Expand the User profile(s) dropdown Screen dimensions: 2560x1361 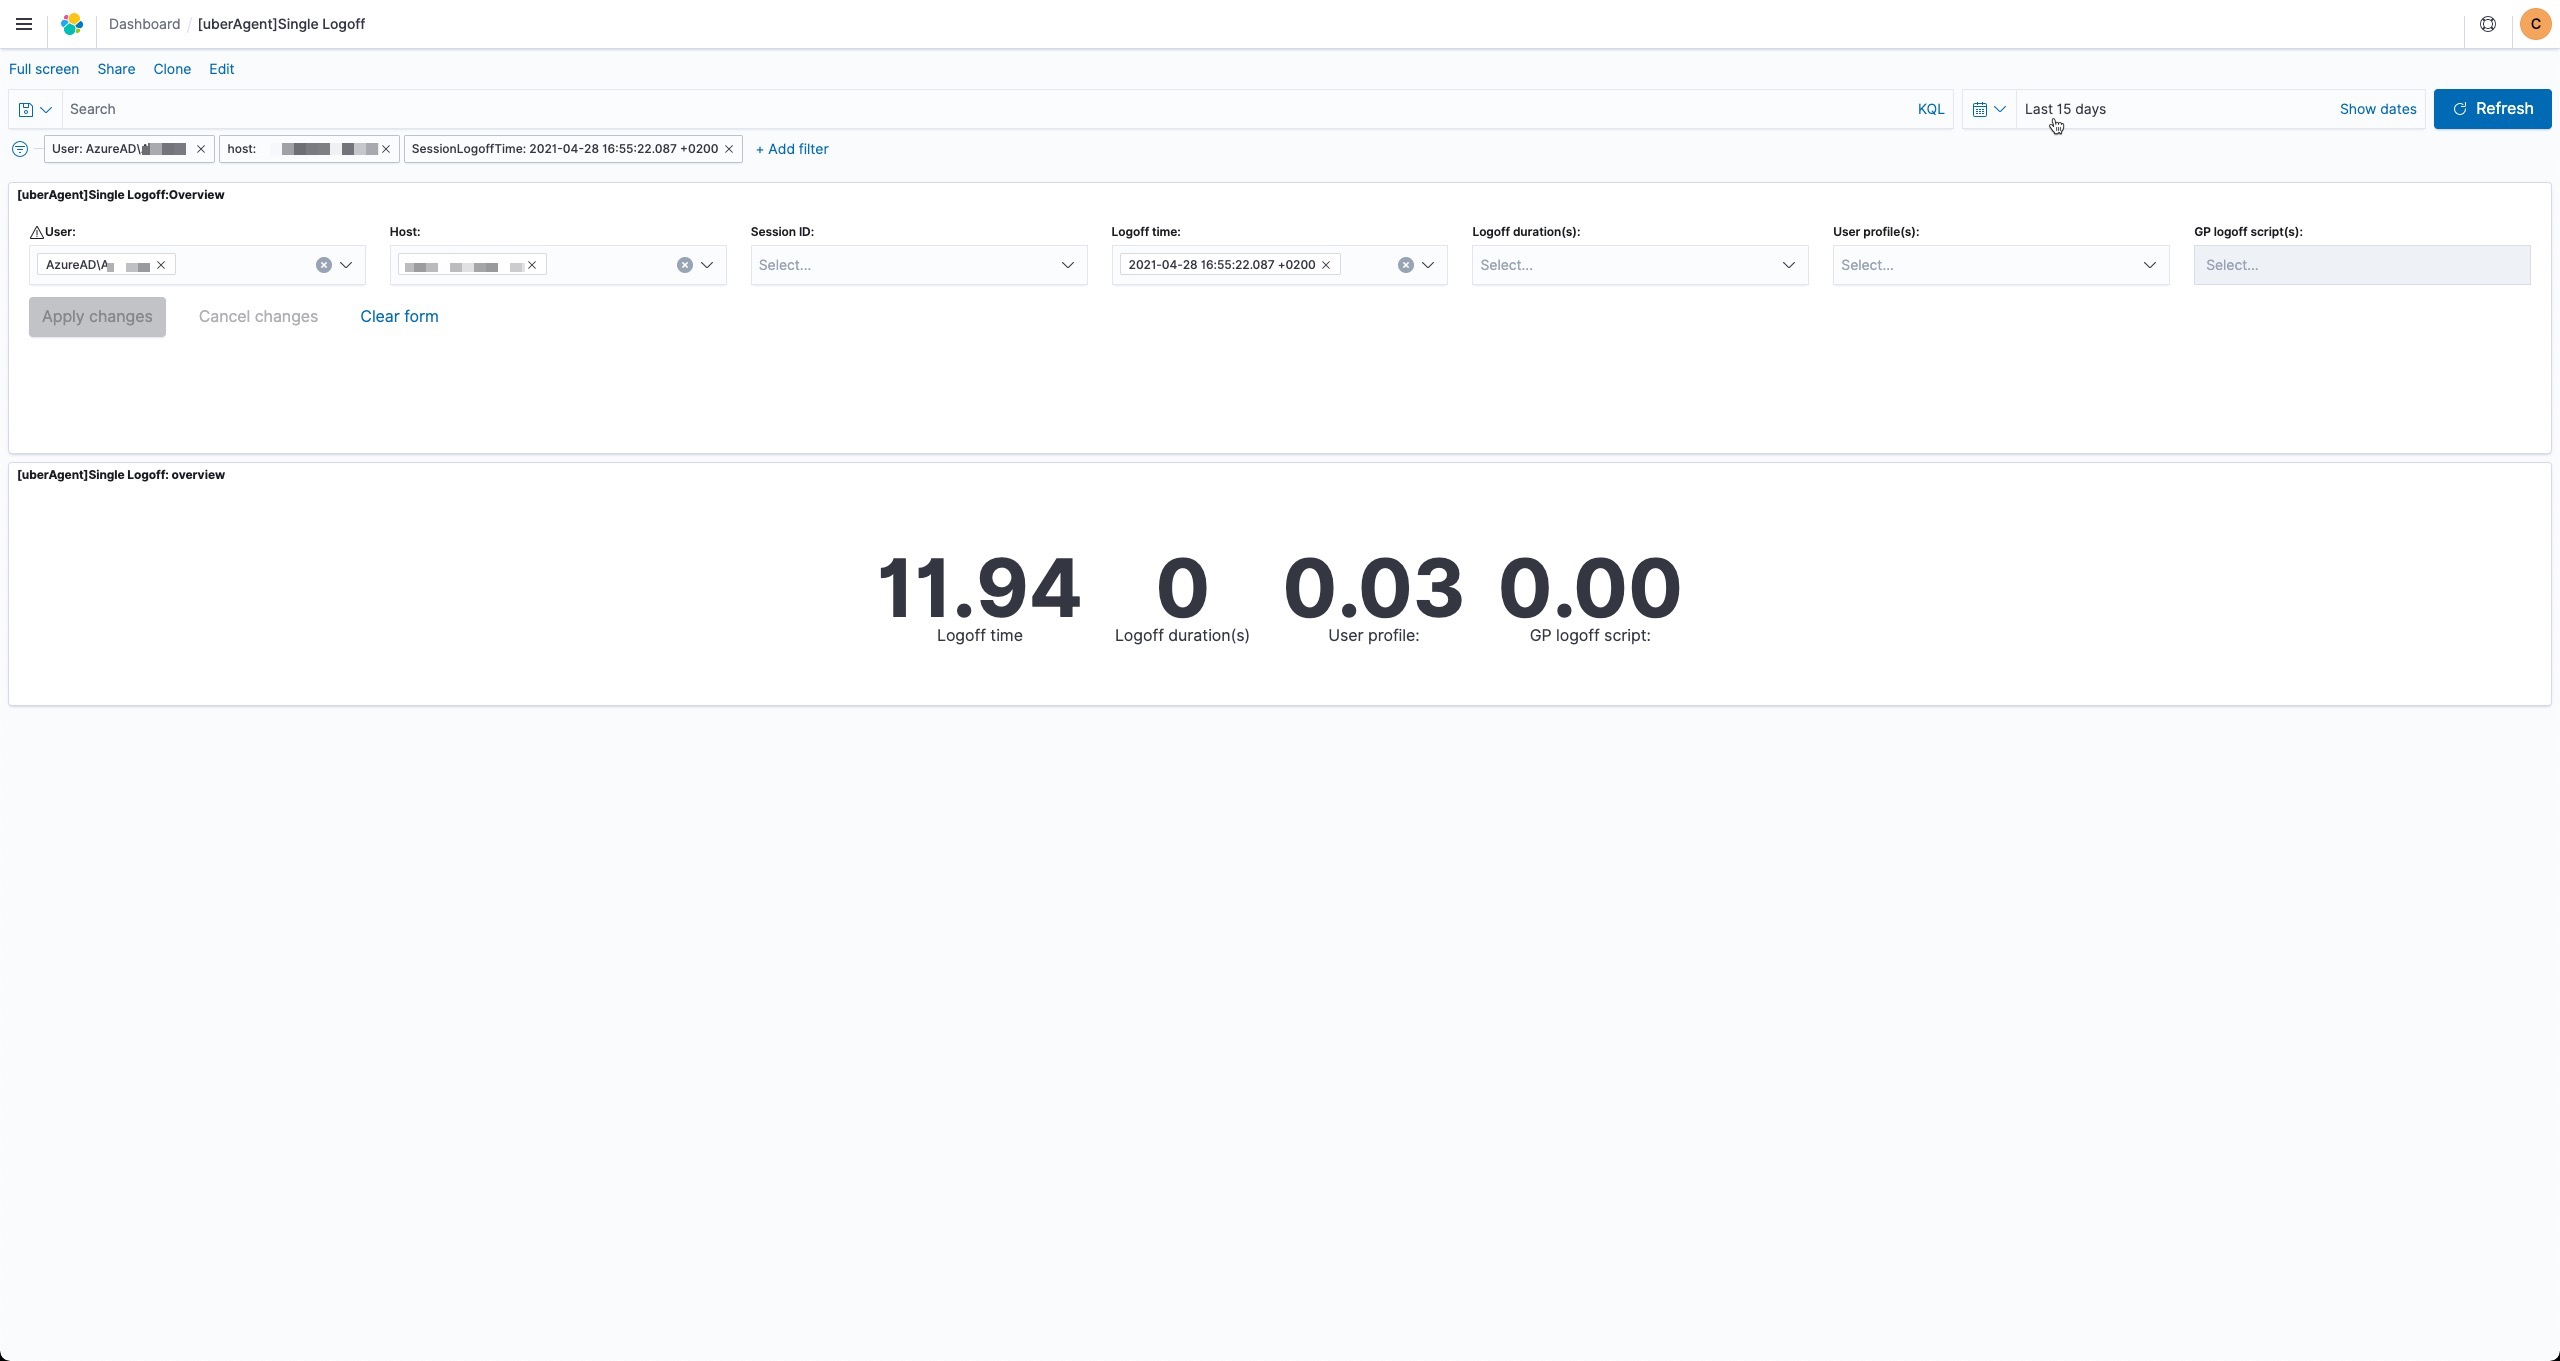(2149, 265)
